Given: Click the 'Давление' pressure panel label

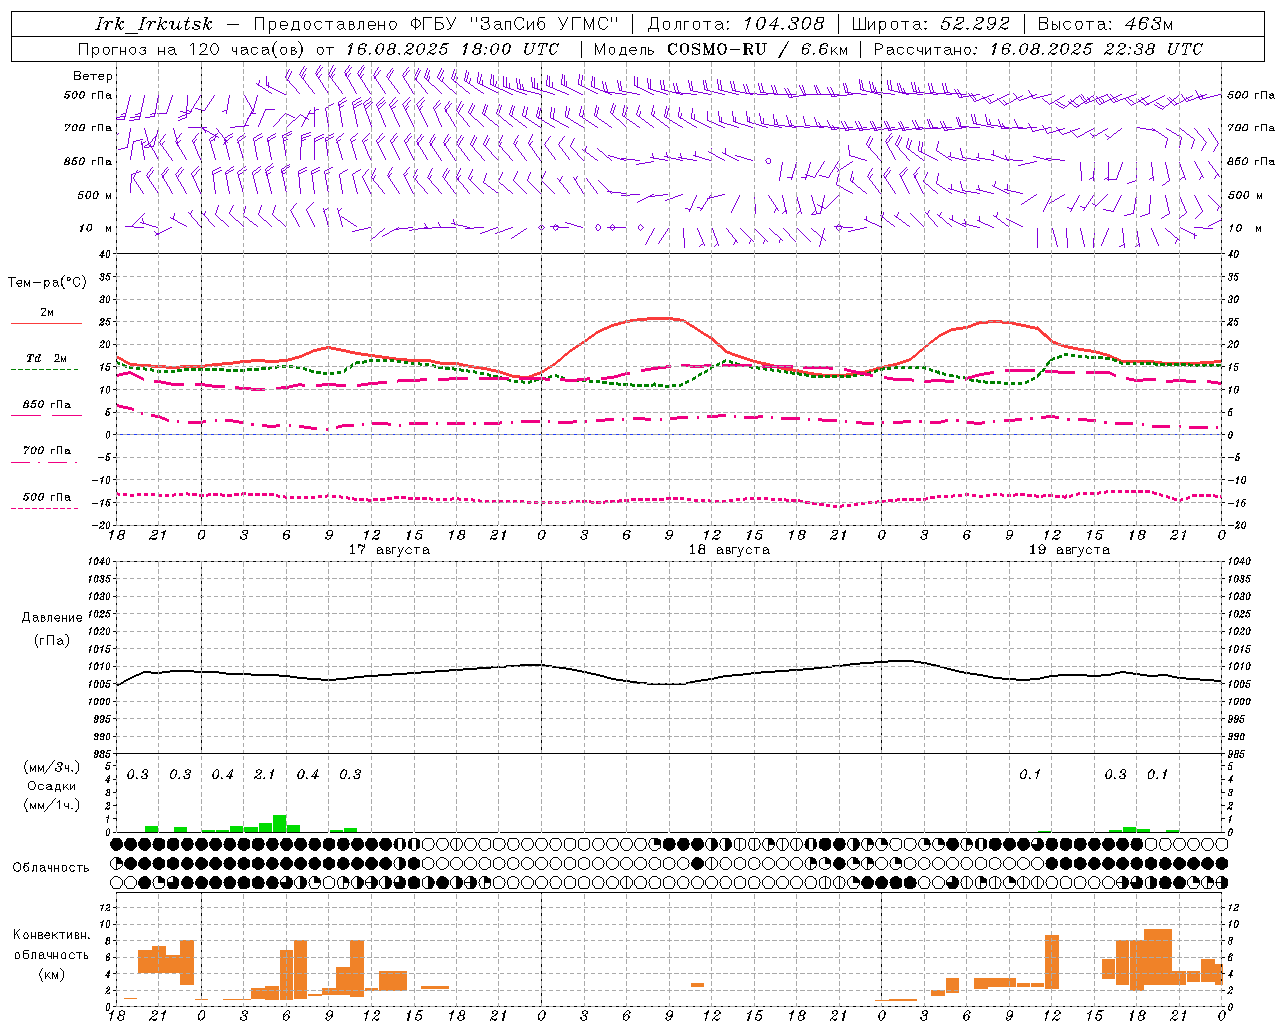Looking at the screenshot, I should (52, 618).
